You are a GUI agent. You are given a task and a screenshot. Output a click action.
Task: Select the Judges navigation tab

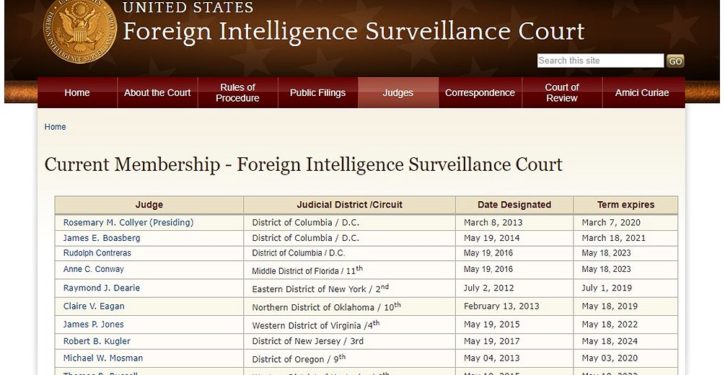398,92
